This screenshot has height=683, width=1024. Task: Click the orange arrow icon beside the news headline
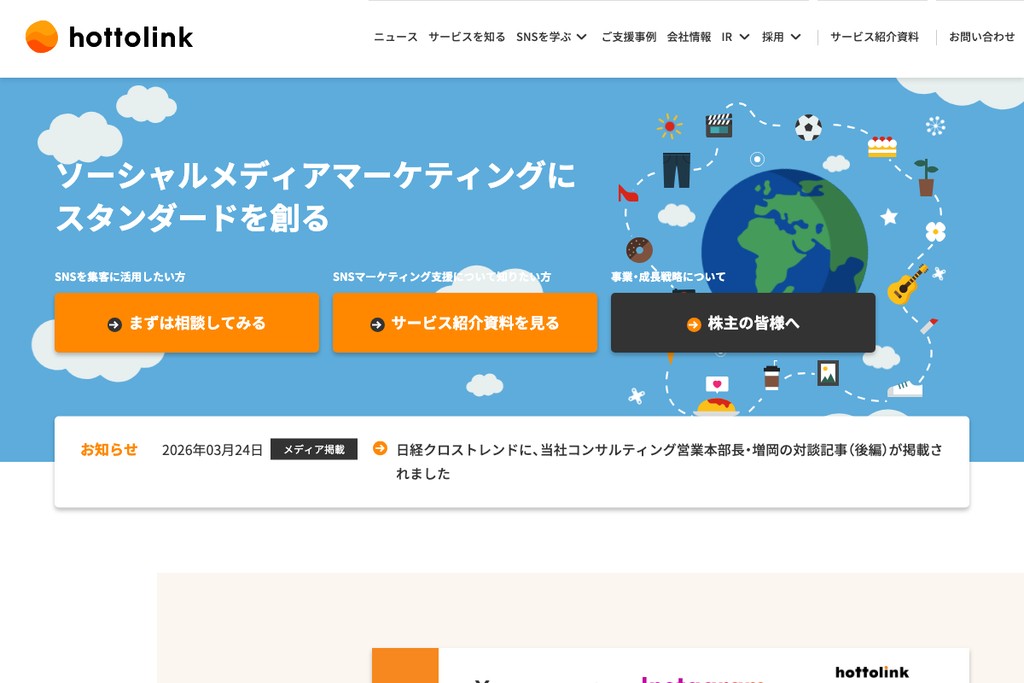tap(380, 448)
